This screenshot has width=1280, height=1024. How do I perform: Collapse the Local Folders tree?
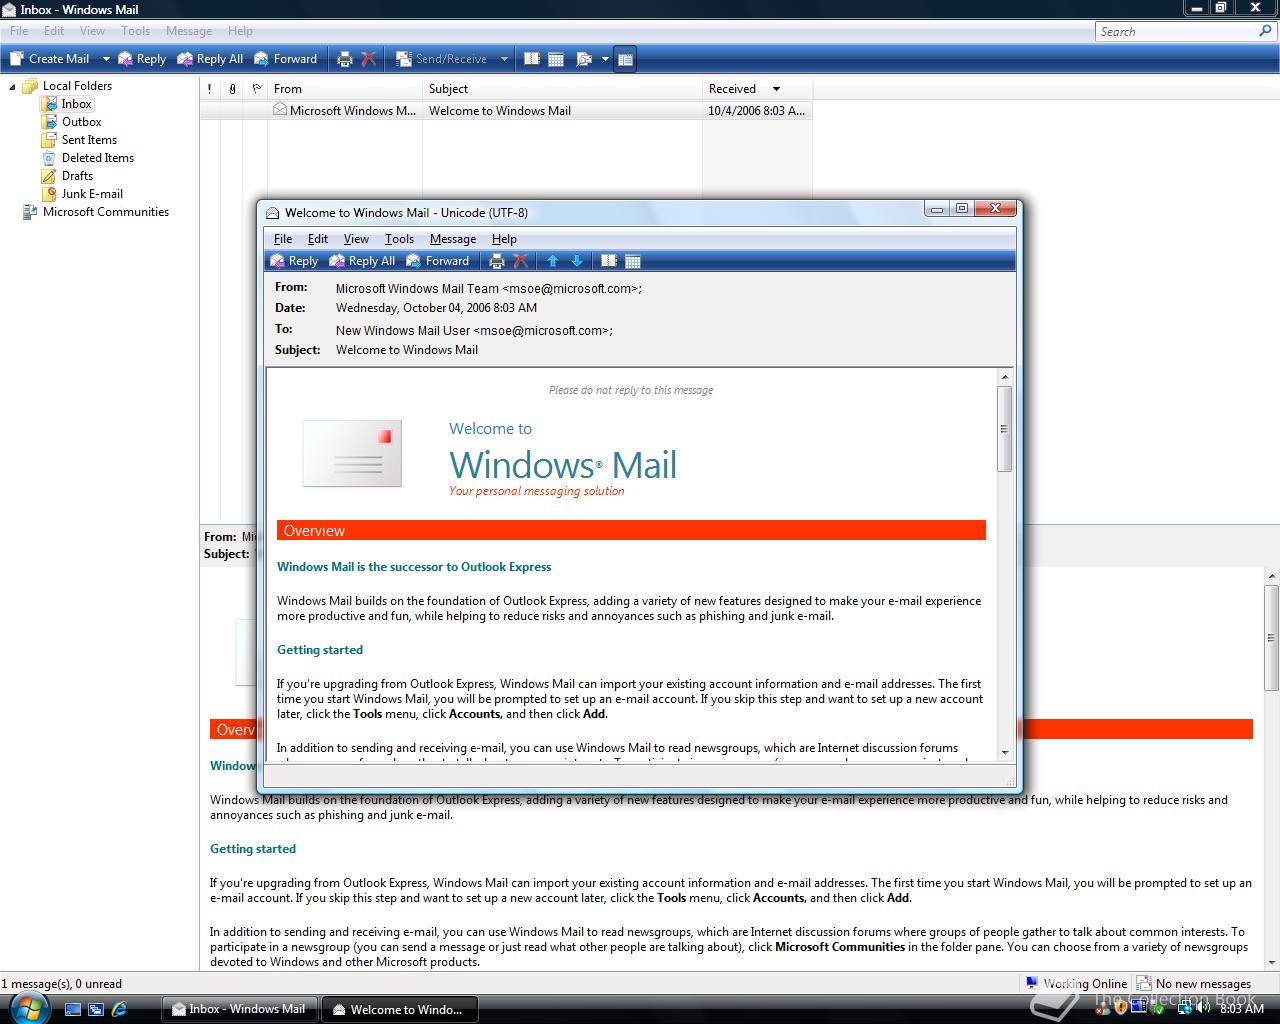pos(13,86)
